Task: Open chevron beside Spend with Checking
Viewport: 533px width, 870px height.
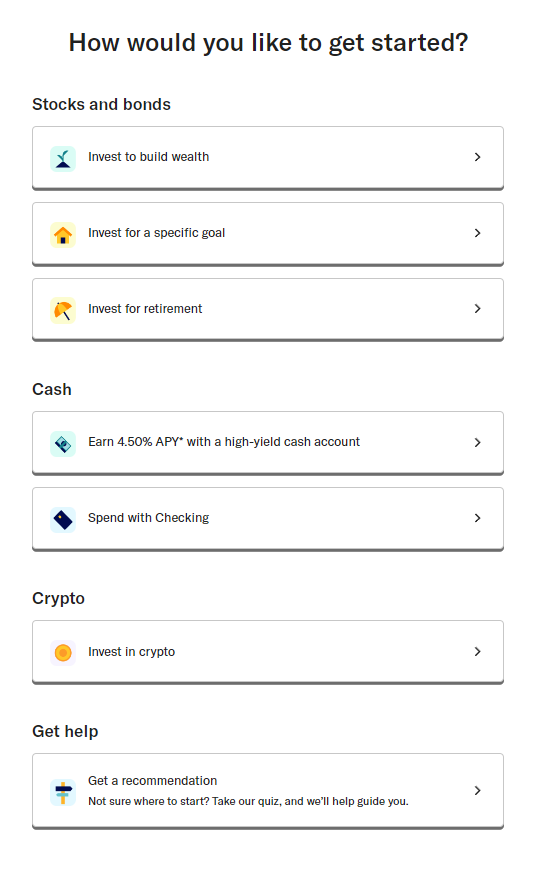Action: [x=478, y=518]
